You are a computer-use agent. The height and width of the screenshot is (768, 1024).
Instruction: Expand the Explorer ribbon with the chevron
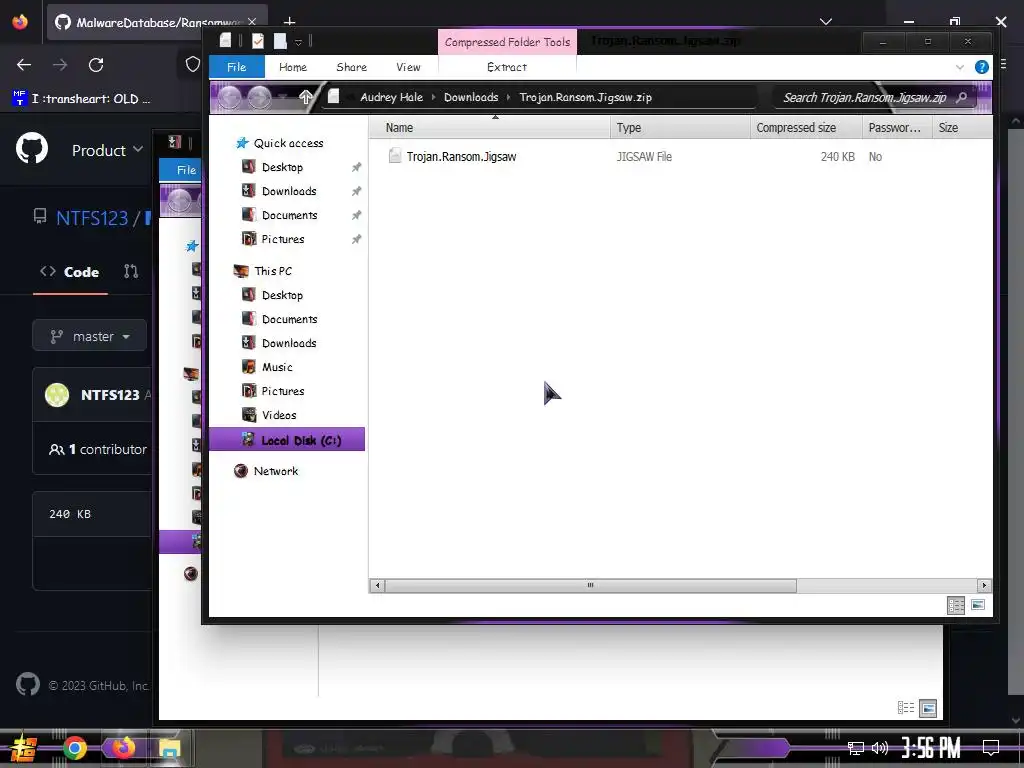(x=959, y=67)
